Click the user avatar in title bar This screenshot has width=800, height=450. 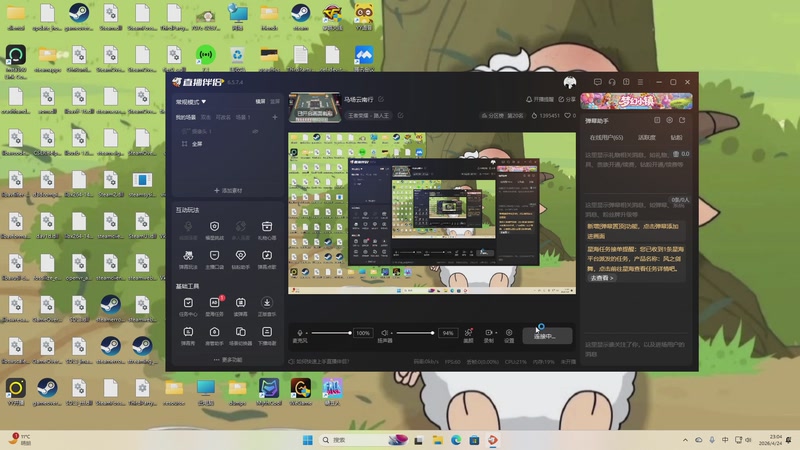(570, 82)
